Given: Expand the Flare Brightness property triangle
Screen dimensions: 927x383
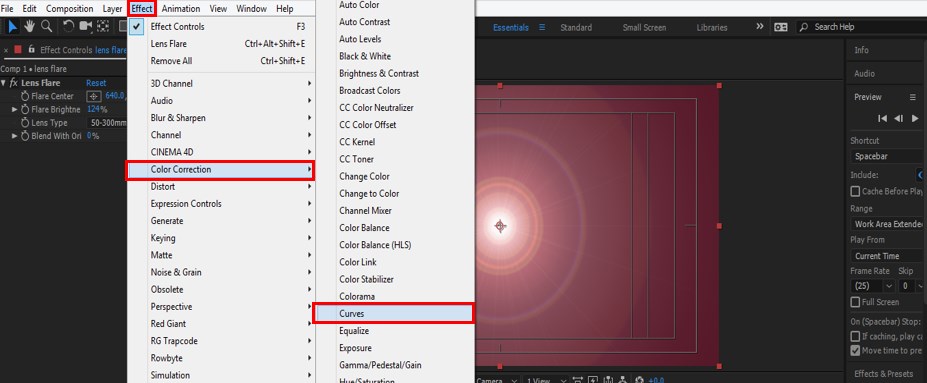Looking at the screenshot, I should (x=15, y=109).
